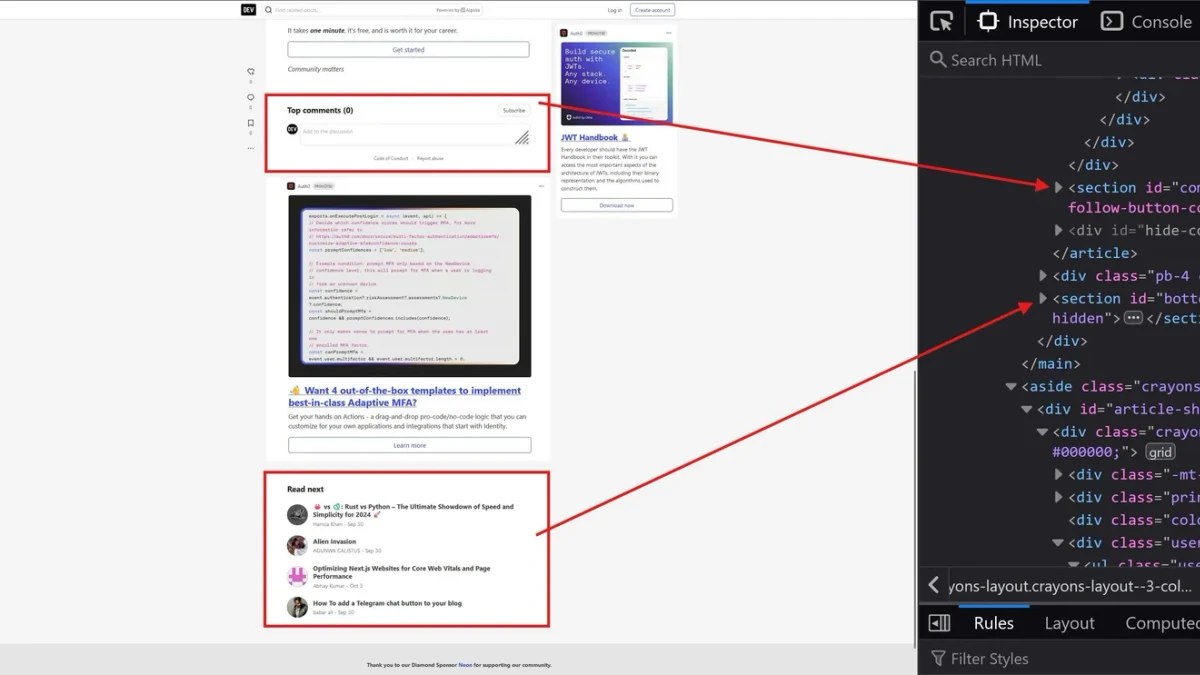Toggle the grid badge in the HTML tree
The image size is (1200, 675).
[1160, 452]
